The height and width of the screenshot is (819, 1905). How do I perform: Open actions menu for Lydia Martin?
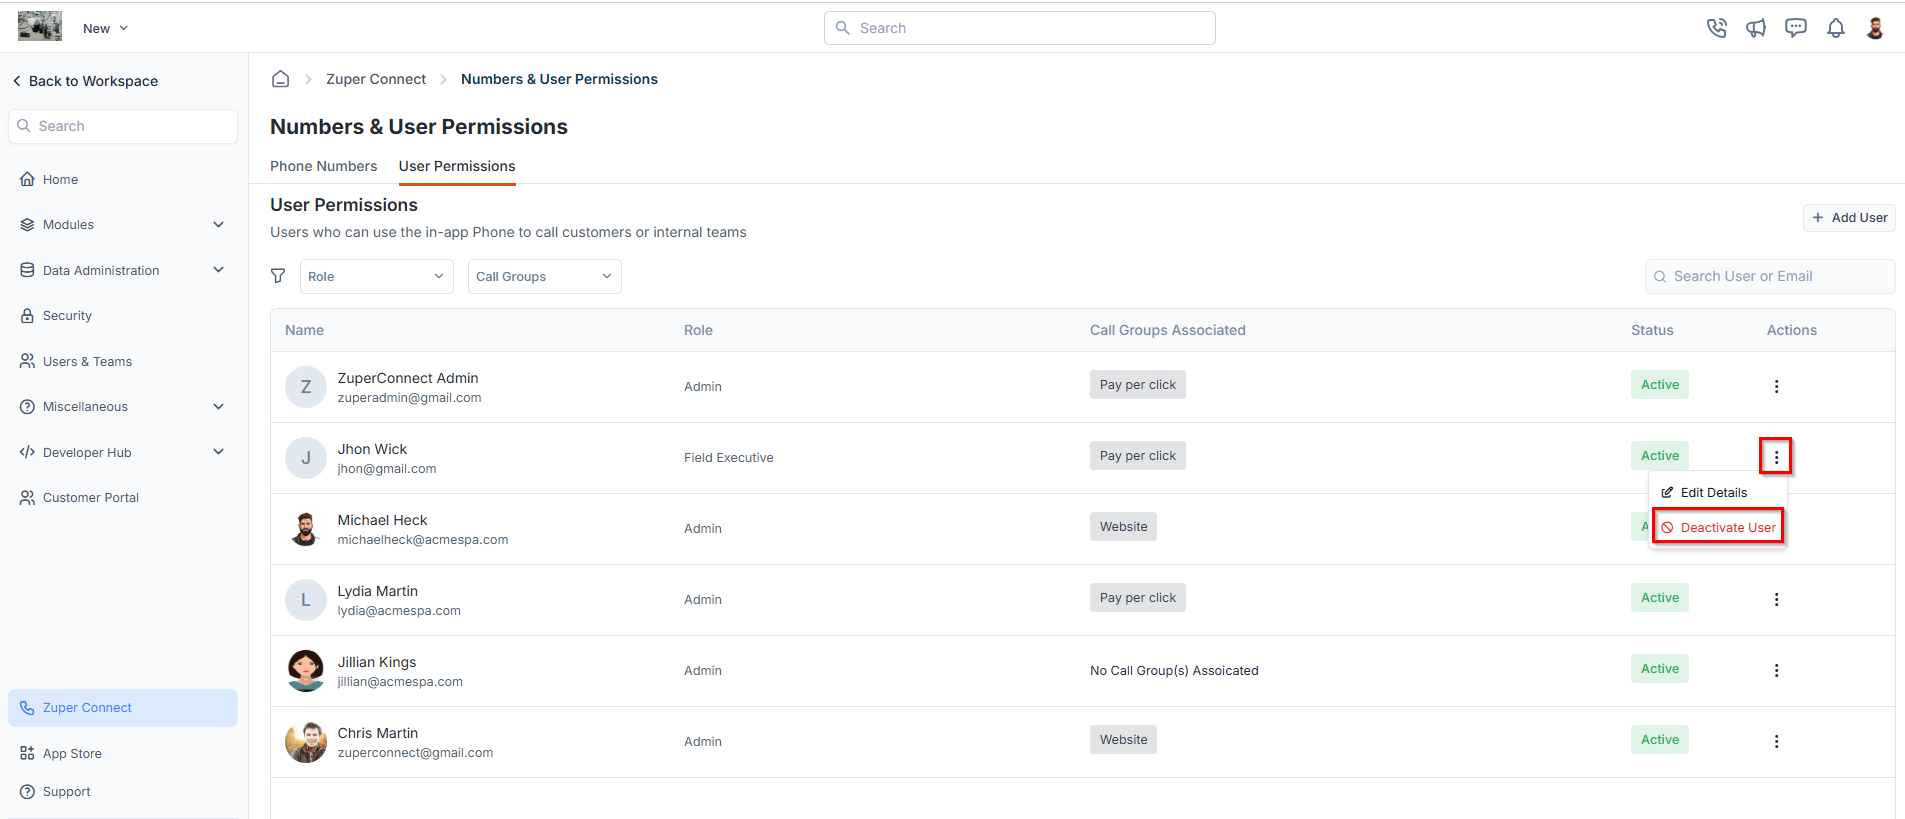1776,599
